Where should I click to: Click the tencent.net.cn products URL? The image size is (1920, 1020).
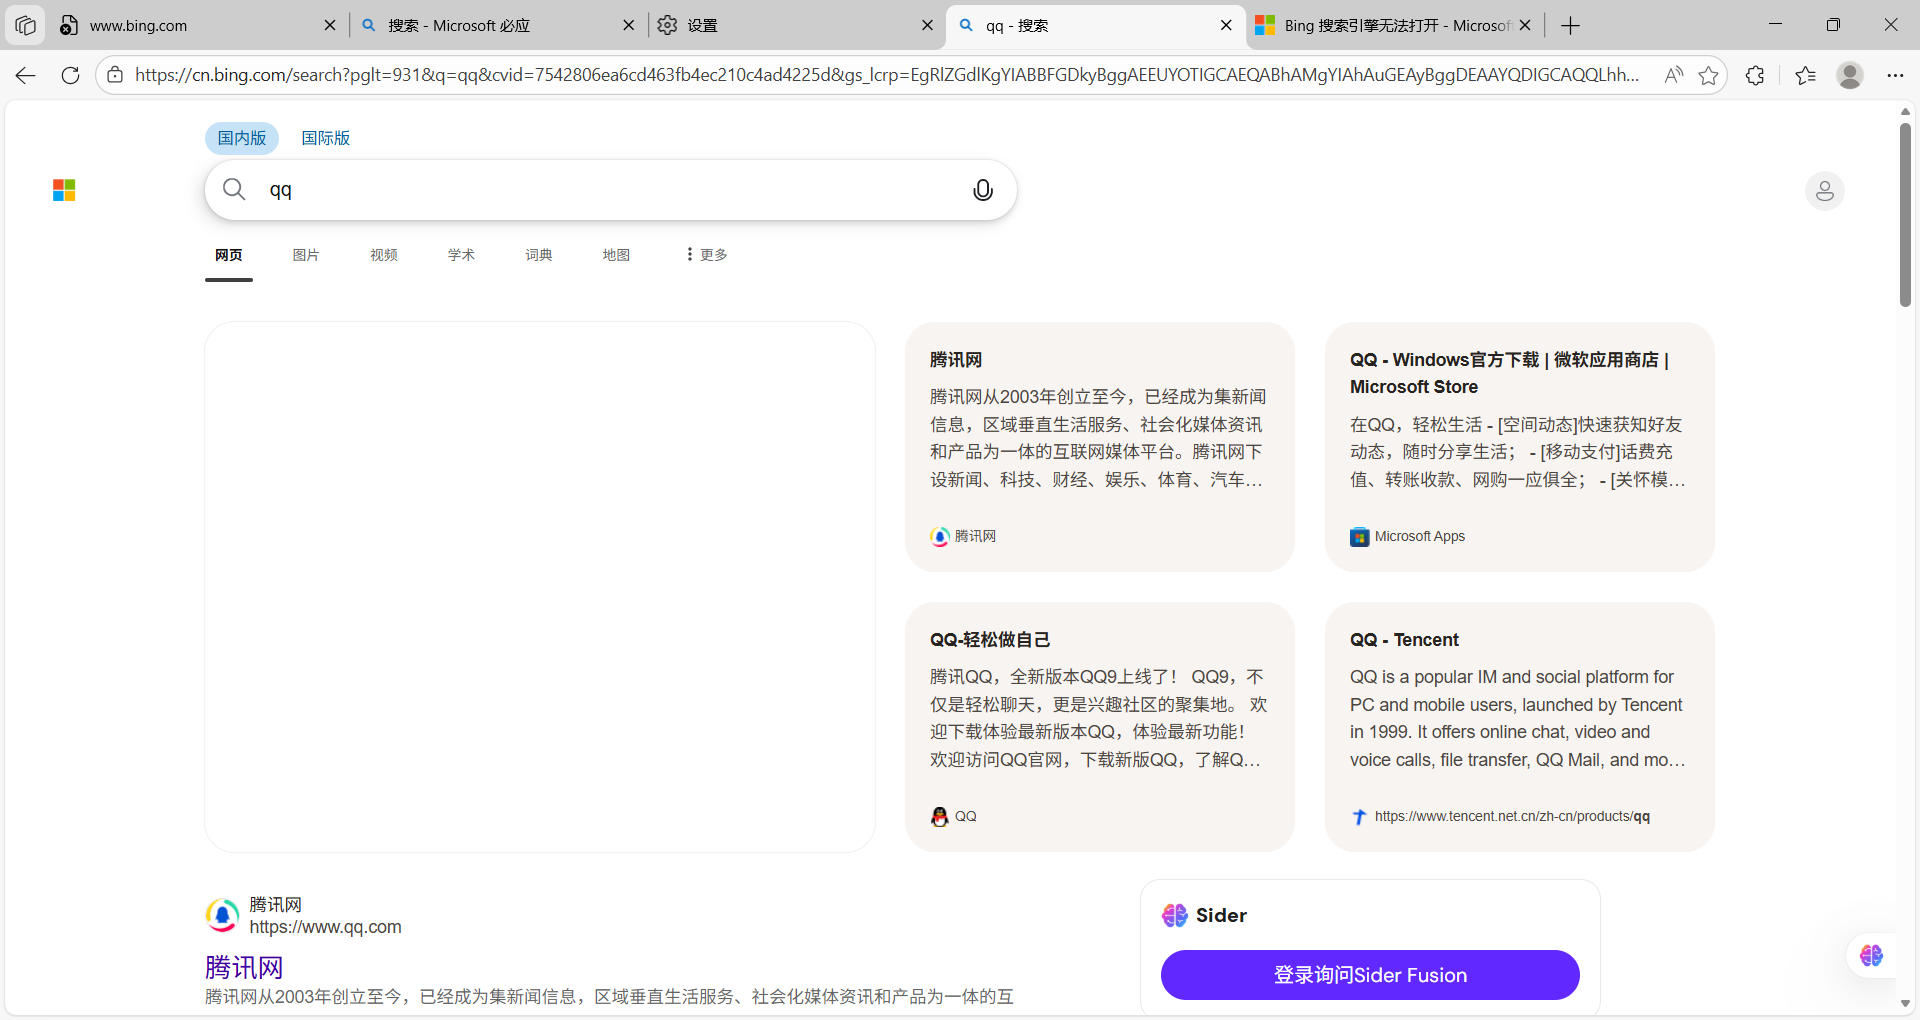point(1512,816)
